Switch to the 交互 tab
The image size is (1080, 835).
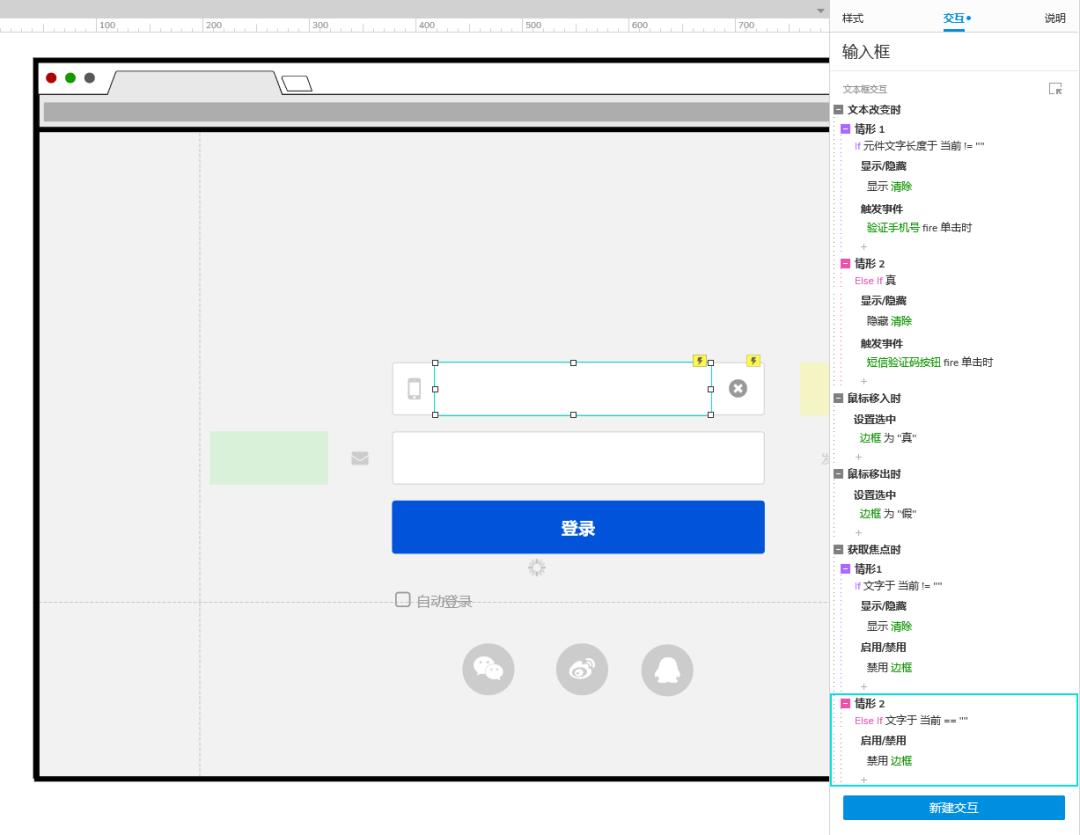point(954,18)
